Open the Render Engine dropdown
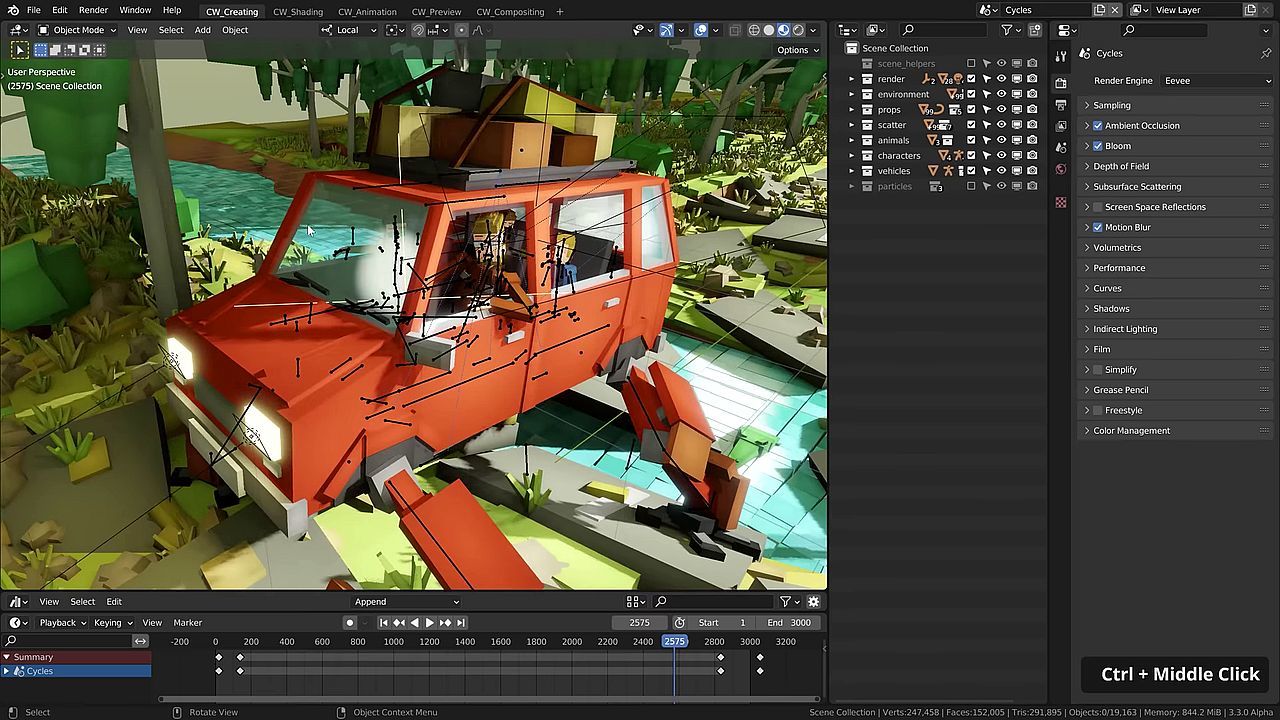The width and height of the screenshot is (1280, 720). tap(1217, 81)
